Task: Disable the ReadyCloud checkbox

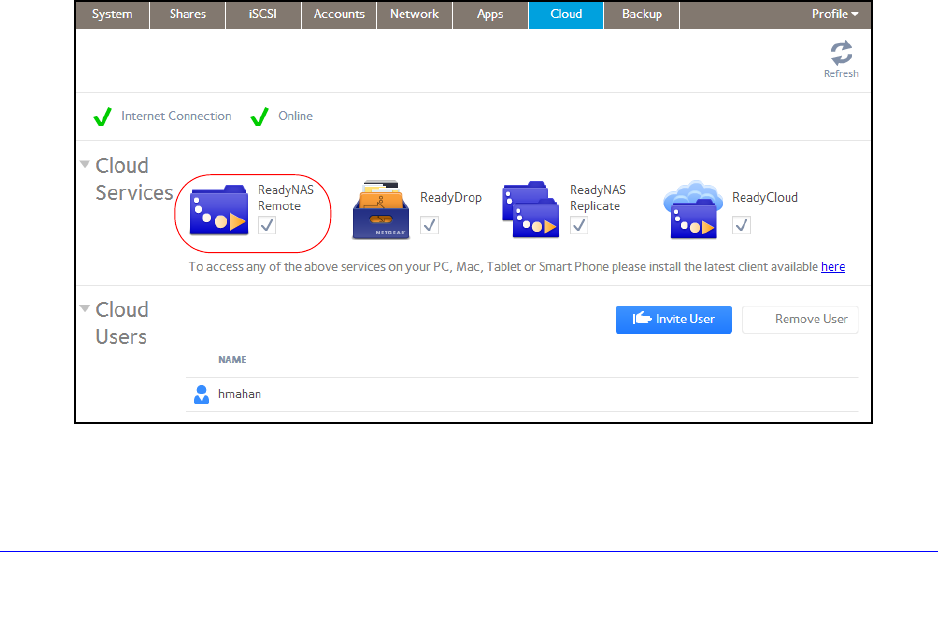Action: 741,226
